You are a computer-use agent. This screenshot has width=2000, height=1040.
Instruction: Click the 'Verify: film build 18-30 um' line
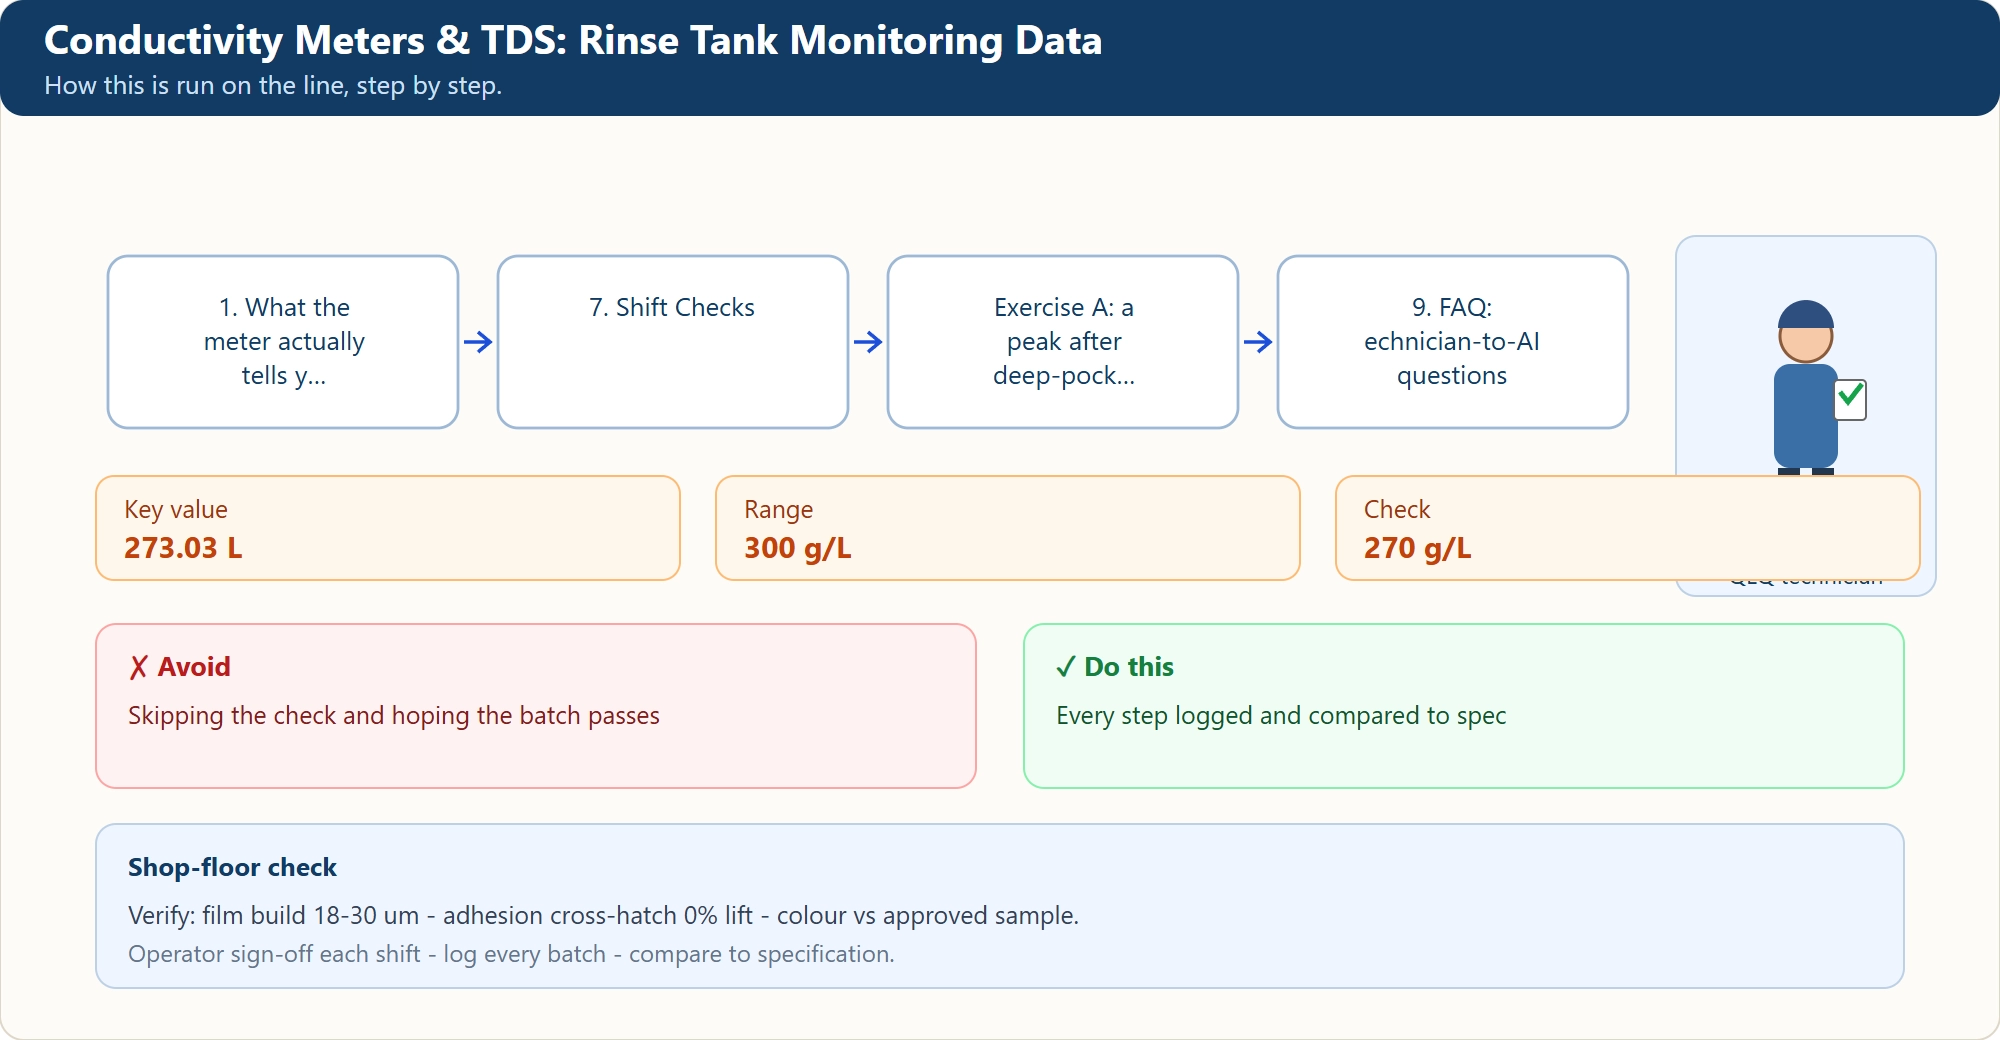[603, 916]
